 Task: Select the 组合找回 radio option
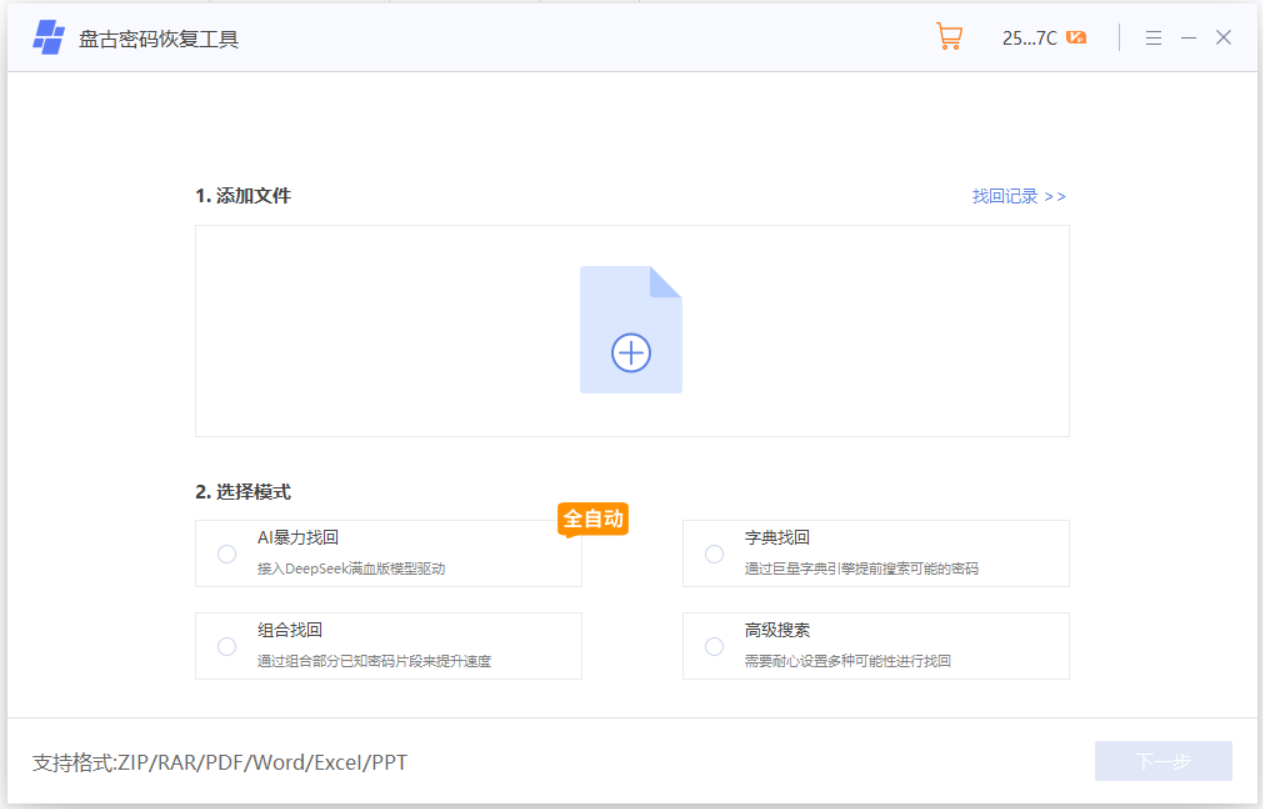(x=227, y=647)
